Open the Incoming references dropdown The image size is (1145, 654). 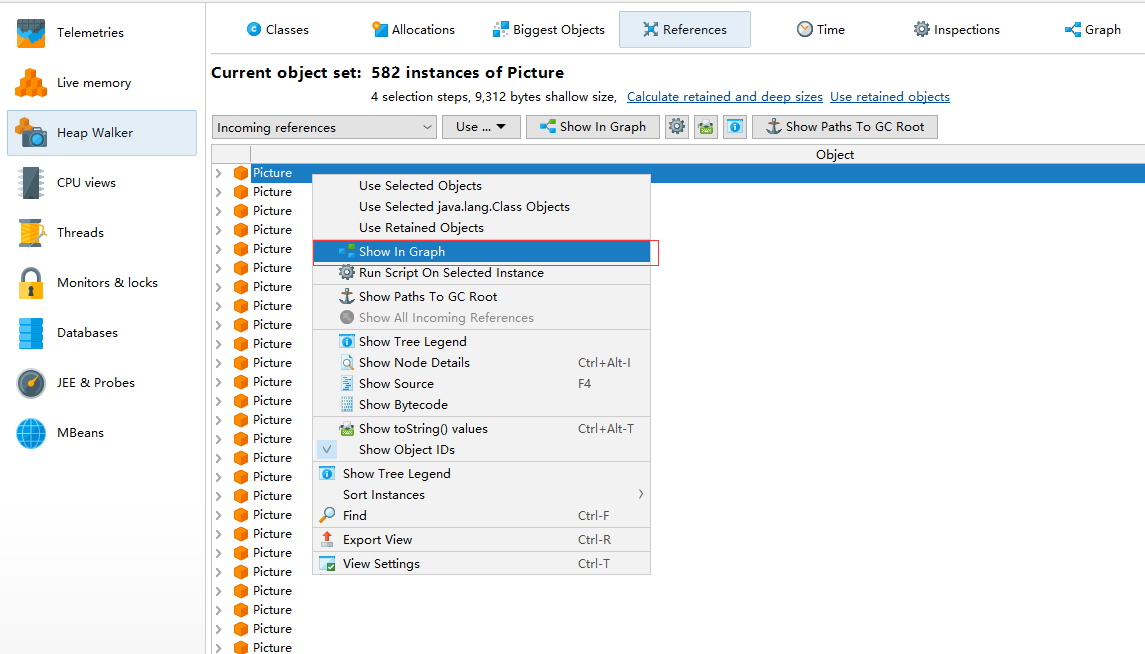324,127
